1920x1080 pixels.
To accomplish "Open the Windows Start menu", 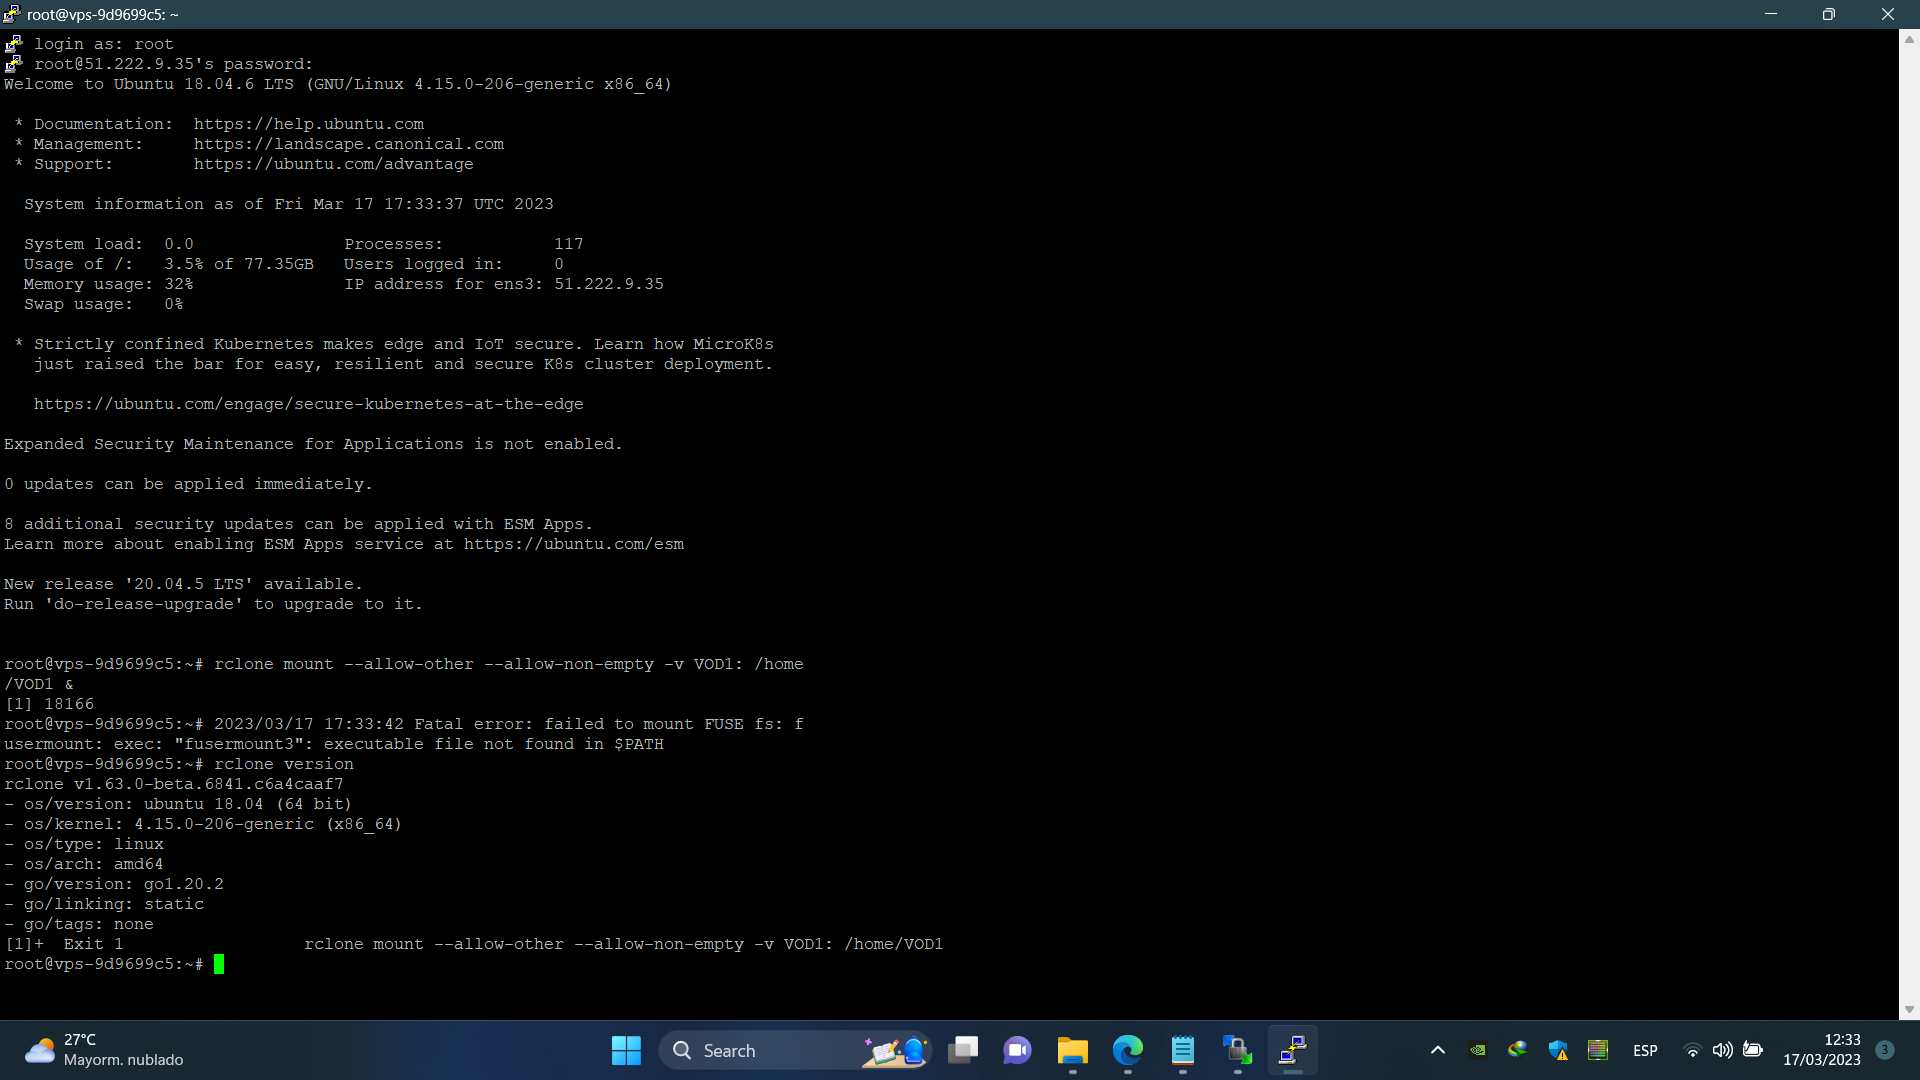I will pos(625,1050).
